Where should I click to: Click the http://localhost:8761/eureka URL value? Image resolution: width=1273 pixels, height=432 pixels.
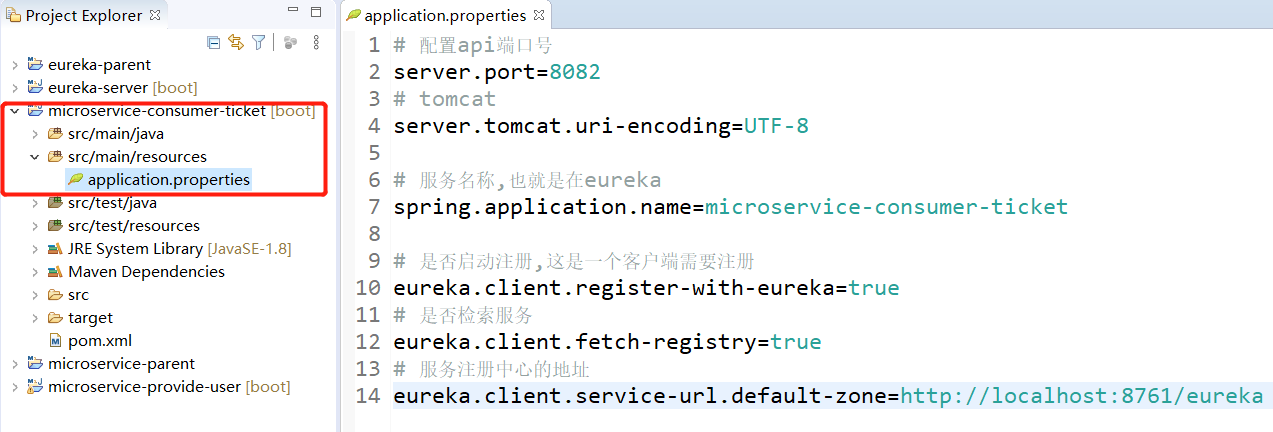[1081, 396]
